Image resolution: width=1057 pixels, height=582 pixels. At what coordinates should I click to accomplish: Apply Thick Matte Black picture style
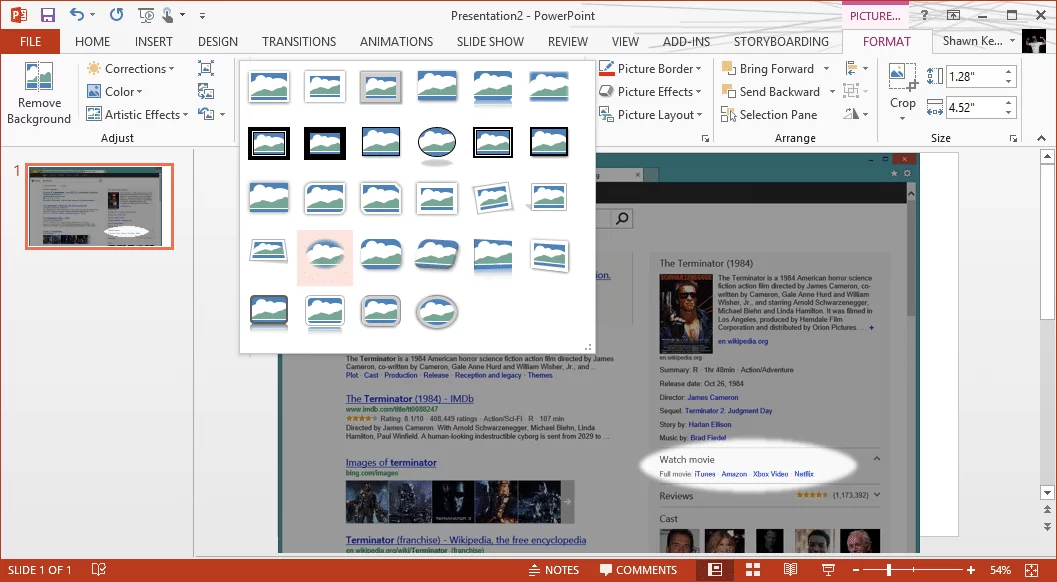[x=325, y=143]
